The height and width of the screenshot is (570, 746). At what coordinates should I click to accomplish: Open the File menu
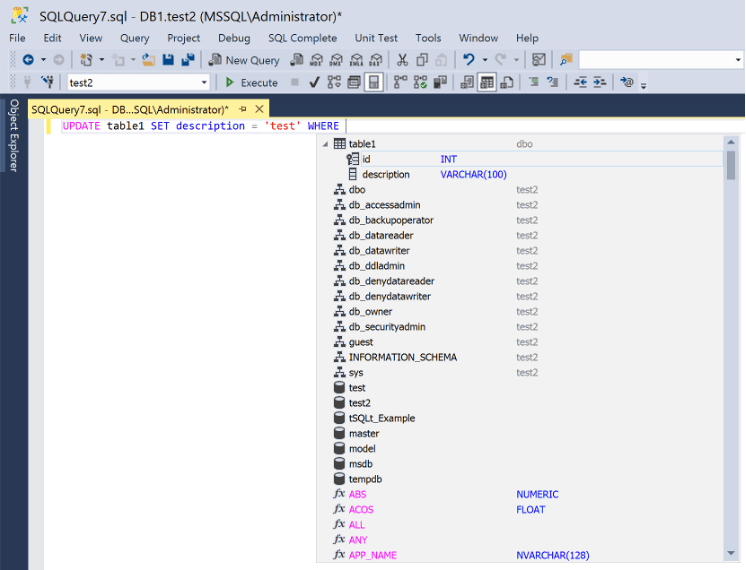coord(17,38)
